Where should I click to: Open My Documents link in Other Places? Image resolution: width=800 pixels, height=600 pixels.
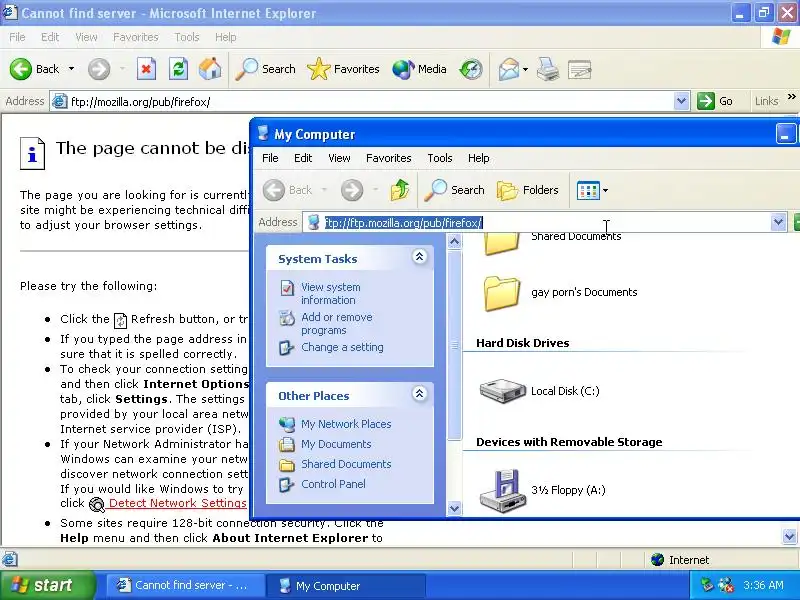click(336, 444)
